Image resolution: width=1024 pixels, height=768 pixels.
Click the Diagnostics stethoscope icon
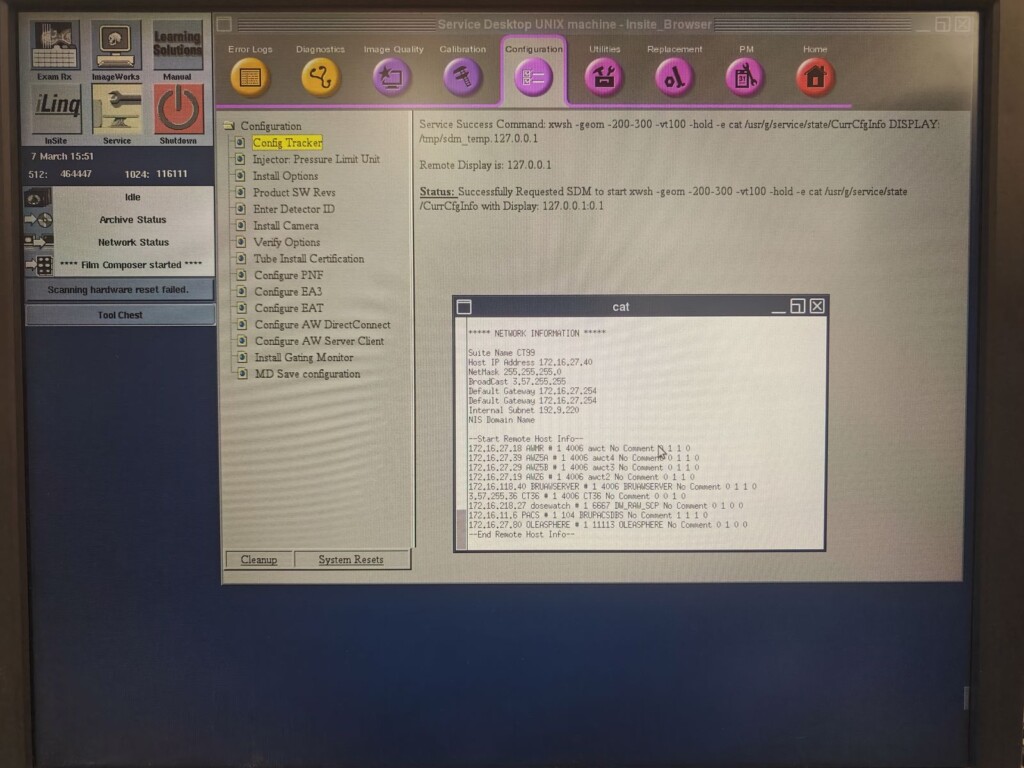pos(320,77)
